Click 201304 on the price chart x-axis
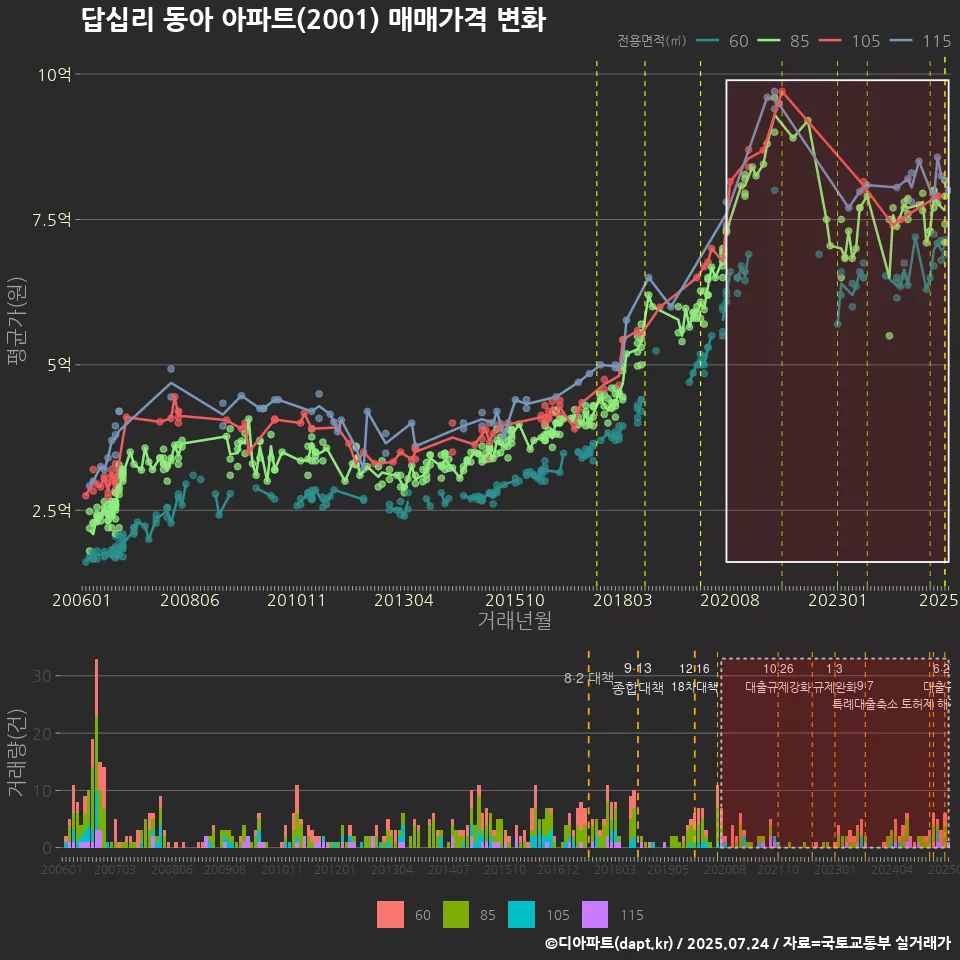The image size is (960, 960). (403, 600)
